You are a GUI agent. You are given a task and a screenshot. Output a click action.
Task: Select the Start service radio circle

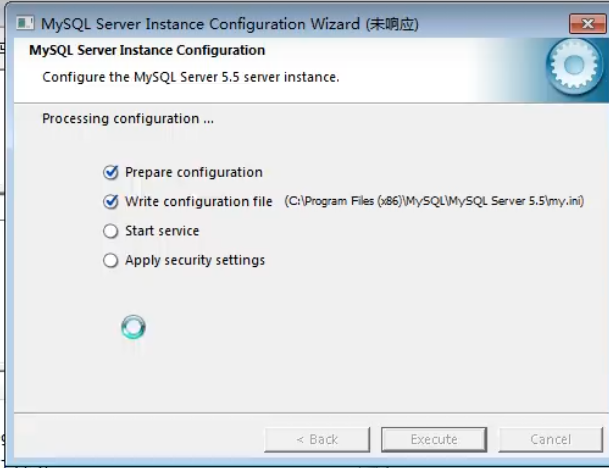[111, 231]
